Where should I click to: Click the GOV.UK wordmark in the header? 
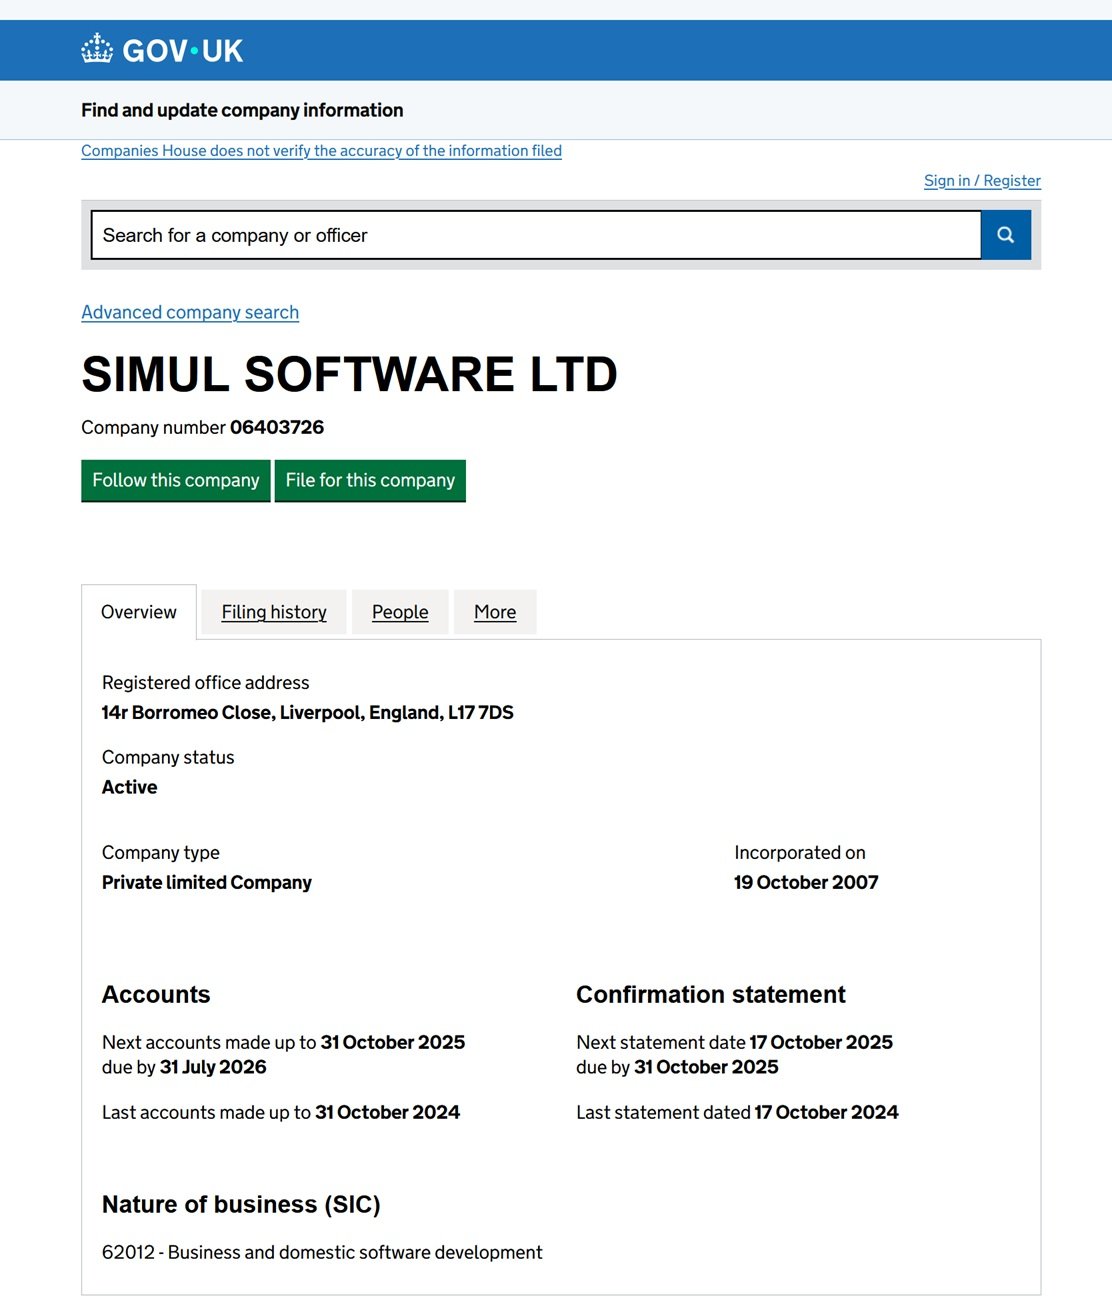click(x=182, y=51)
